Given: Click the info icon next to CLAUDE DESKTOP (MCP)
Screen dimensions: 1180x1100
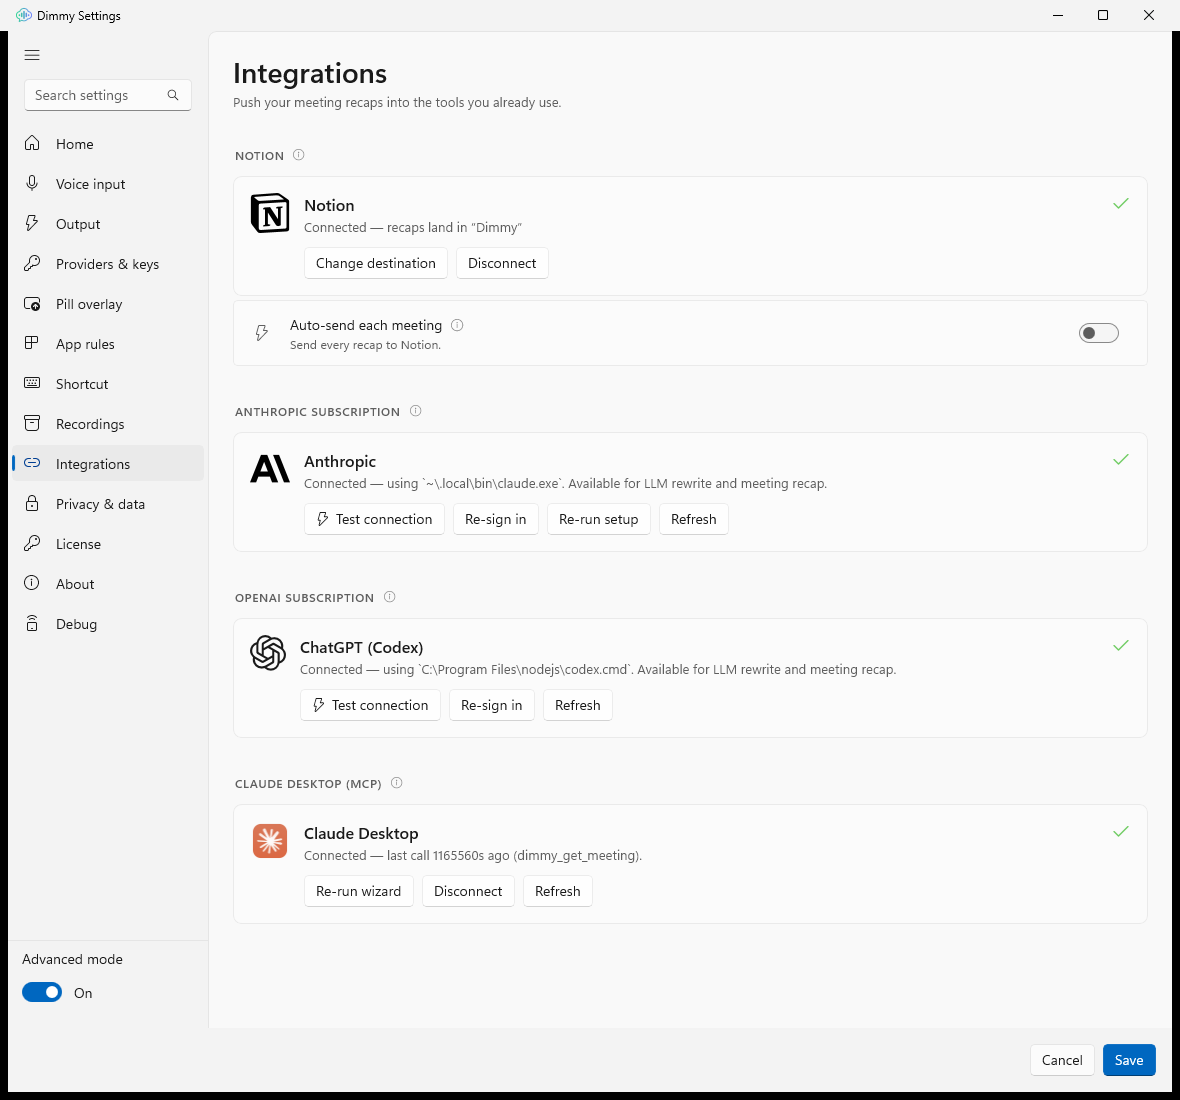Looking at the screenshot, I should pos(397,782).
